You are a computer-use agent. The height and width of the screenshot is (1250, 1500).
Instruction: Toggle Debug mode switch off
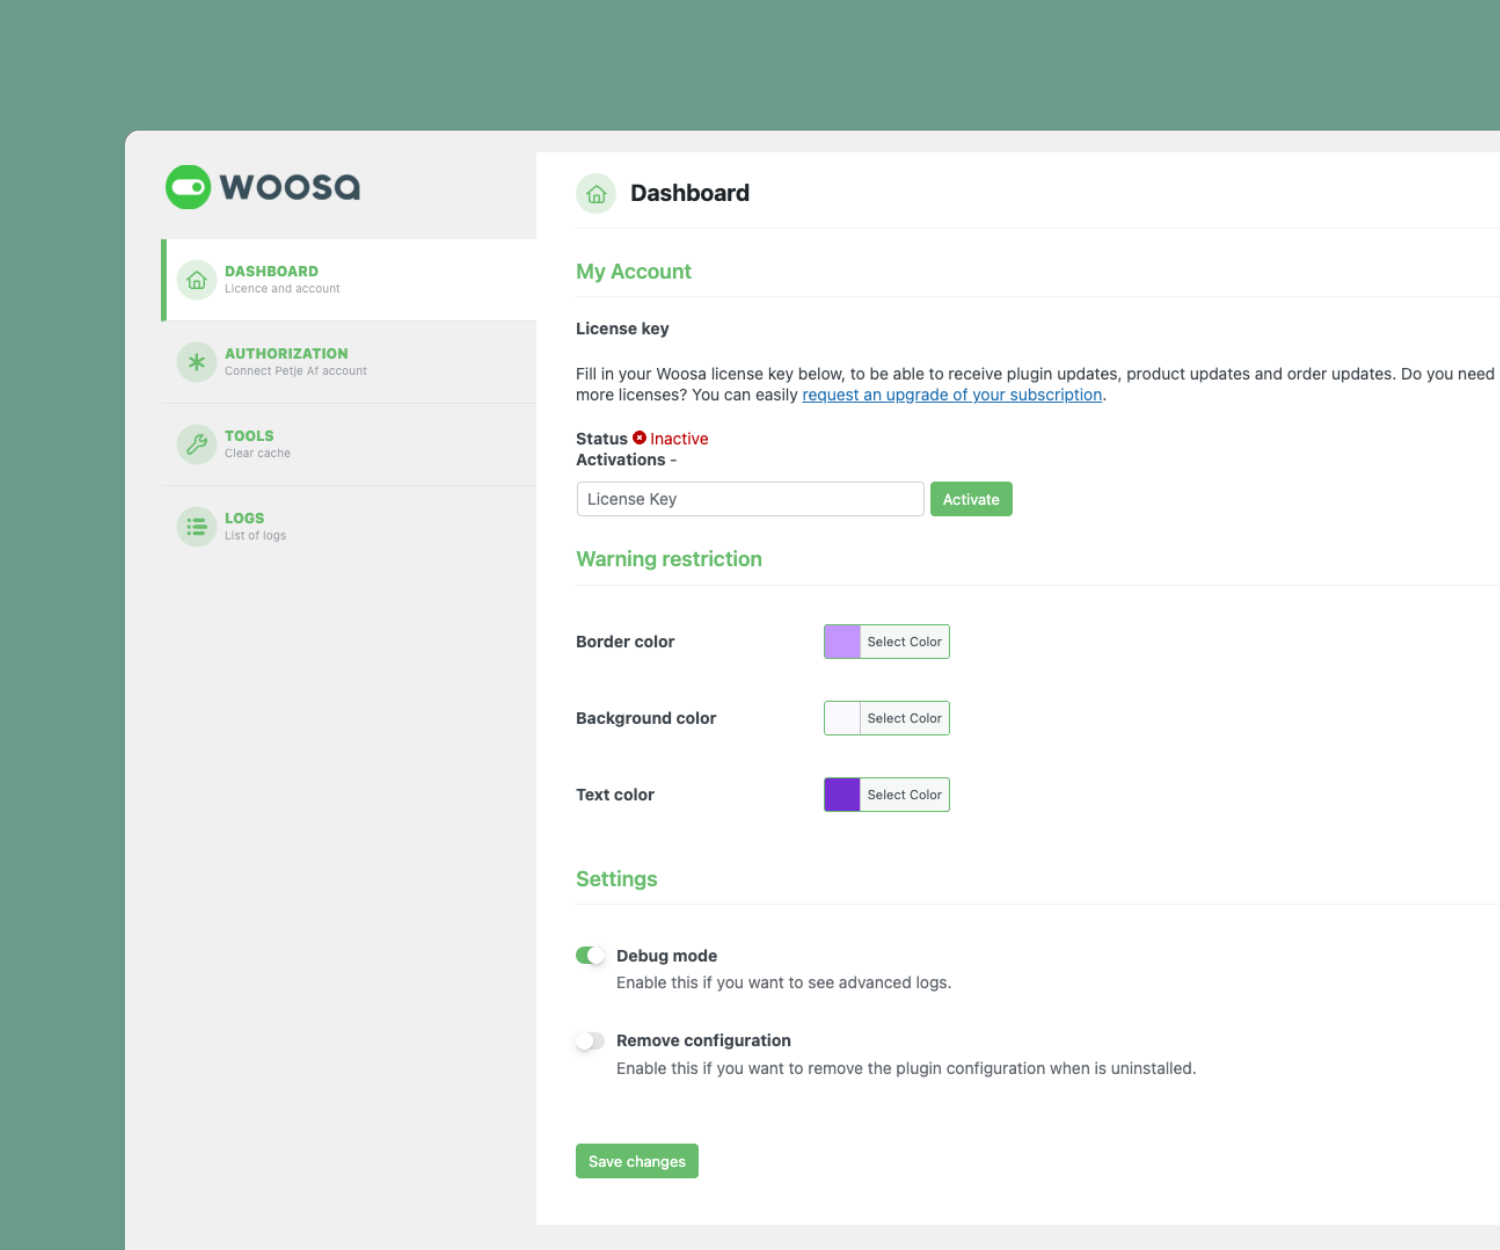[x=590, y=955]
